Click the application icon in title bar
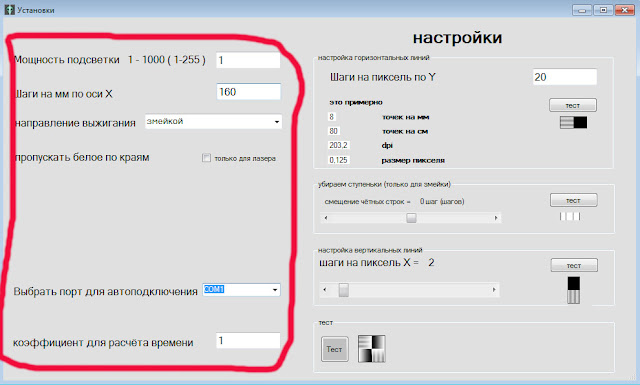Viewport: 640px width, 385px height. 9,9
